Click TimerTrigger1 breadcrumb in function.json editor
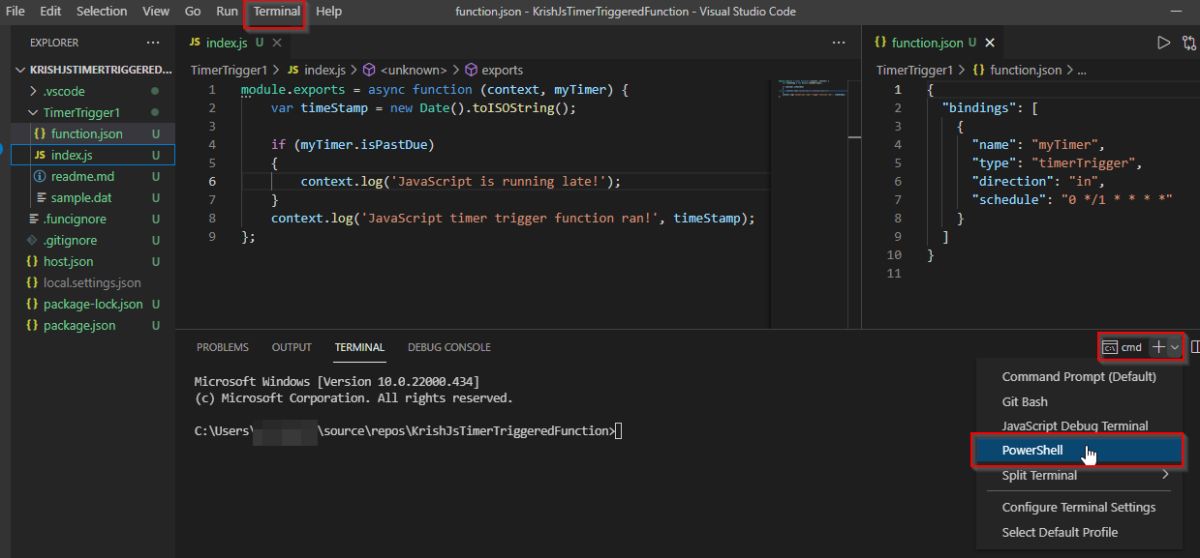The width and height of the screenshot is (1200, 558). click(x=915, y=70)
